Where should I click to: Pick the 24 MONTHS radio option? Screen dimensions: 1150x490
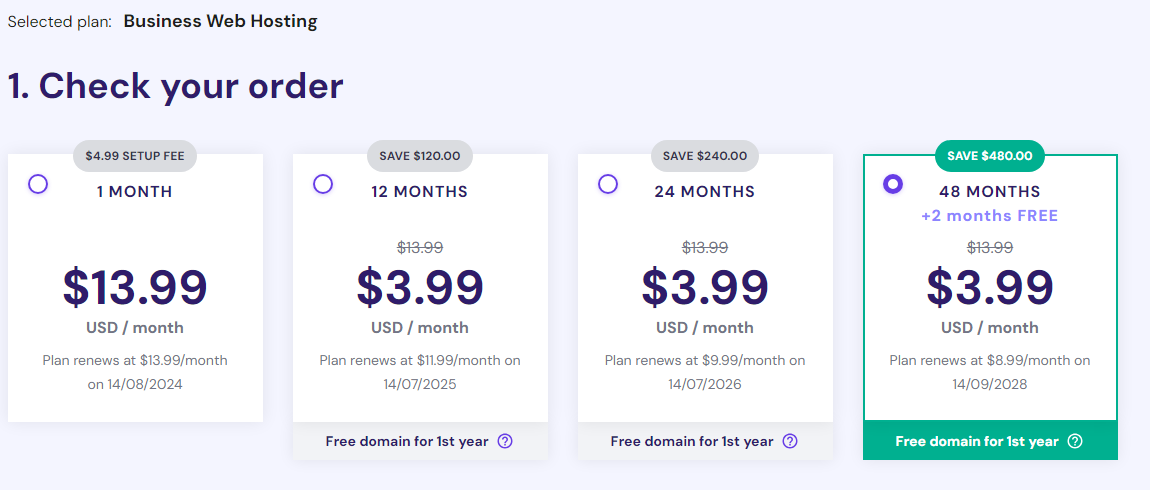[608, 184]
